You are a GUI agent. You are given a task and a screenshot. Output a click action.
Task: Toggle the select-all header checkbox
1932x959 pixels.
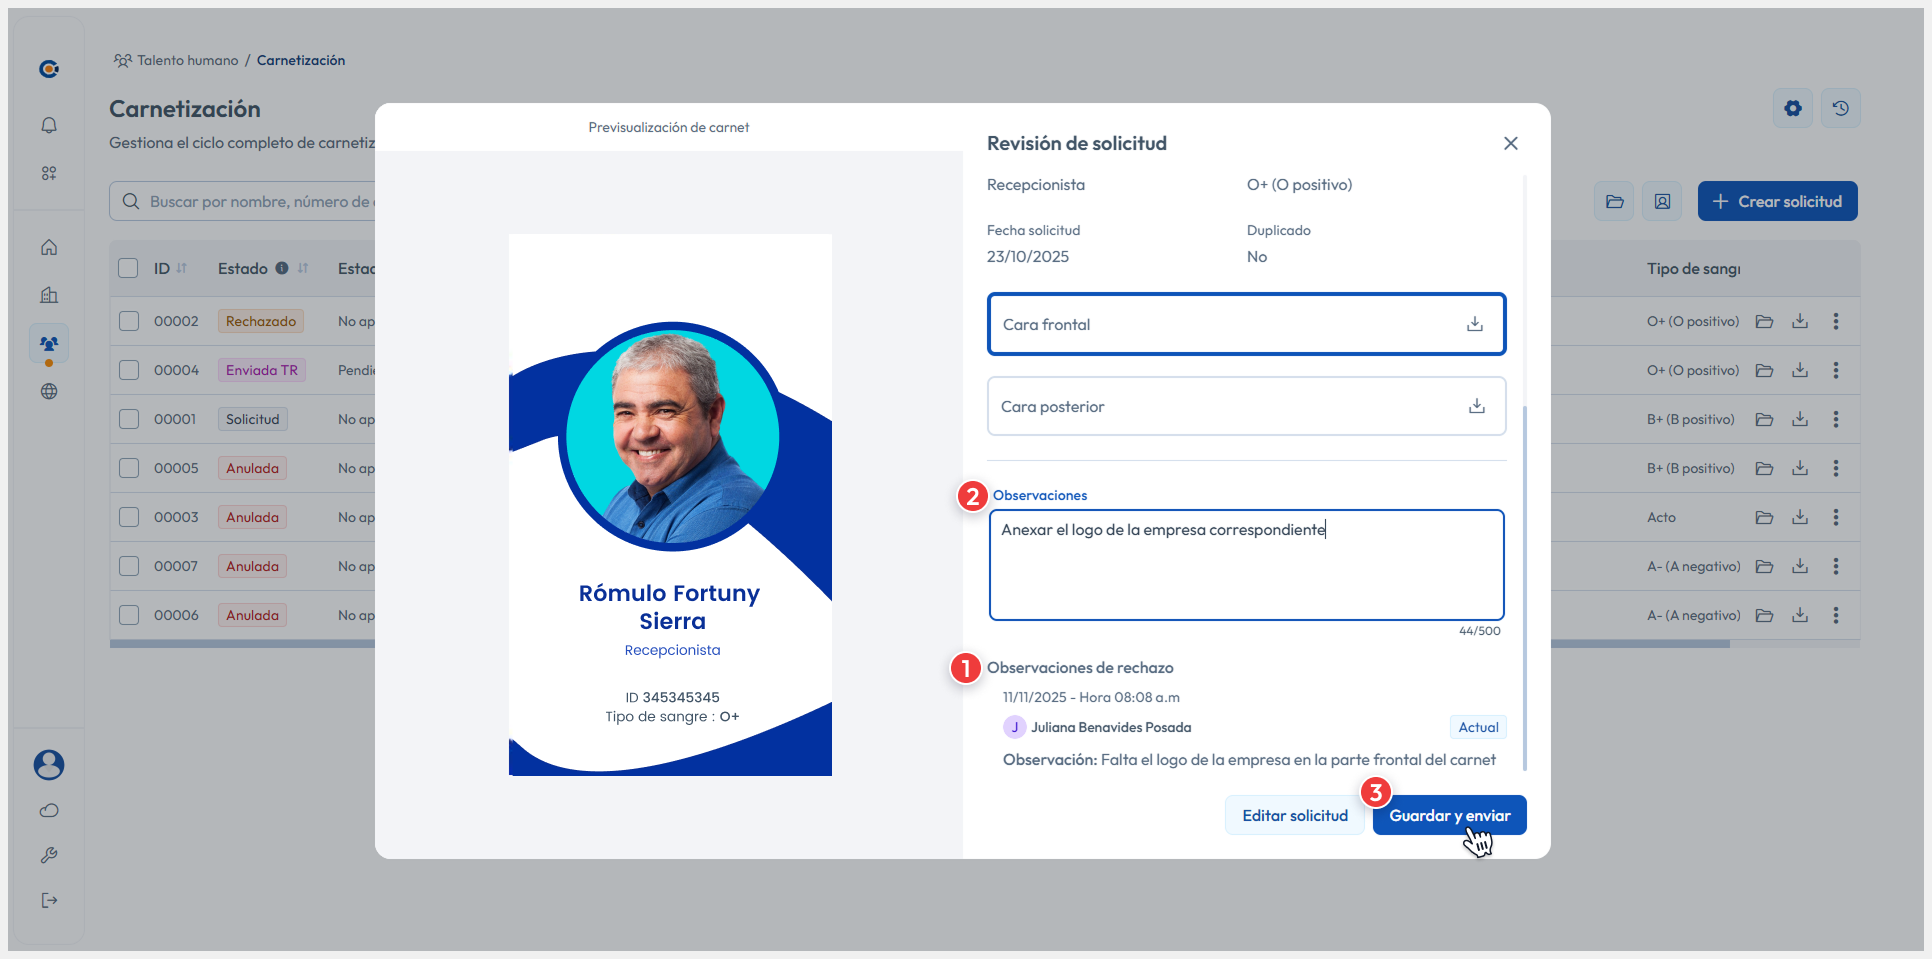128,268
